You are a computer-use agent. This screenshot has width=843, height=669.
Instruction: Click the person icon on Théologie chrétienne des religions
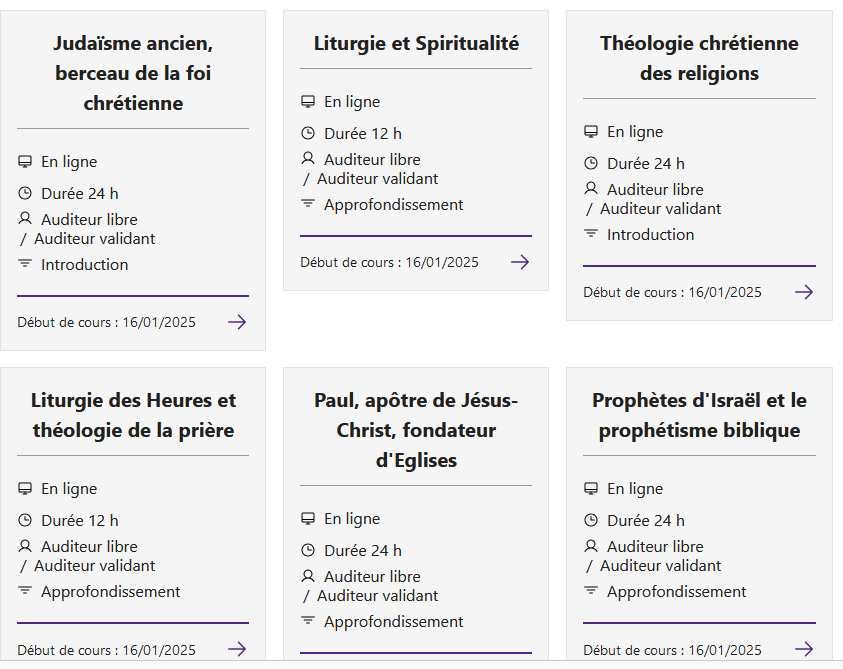click(x=590, y=189)
